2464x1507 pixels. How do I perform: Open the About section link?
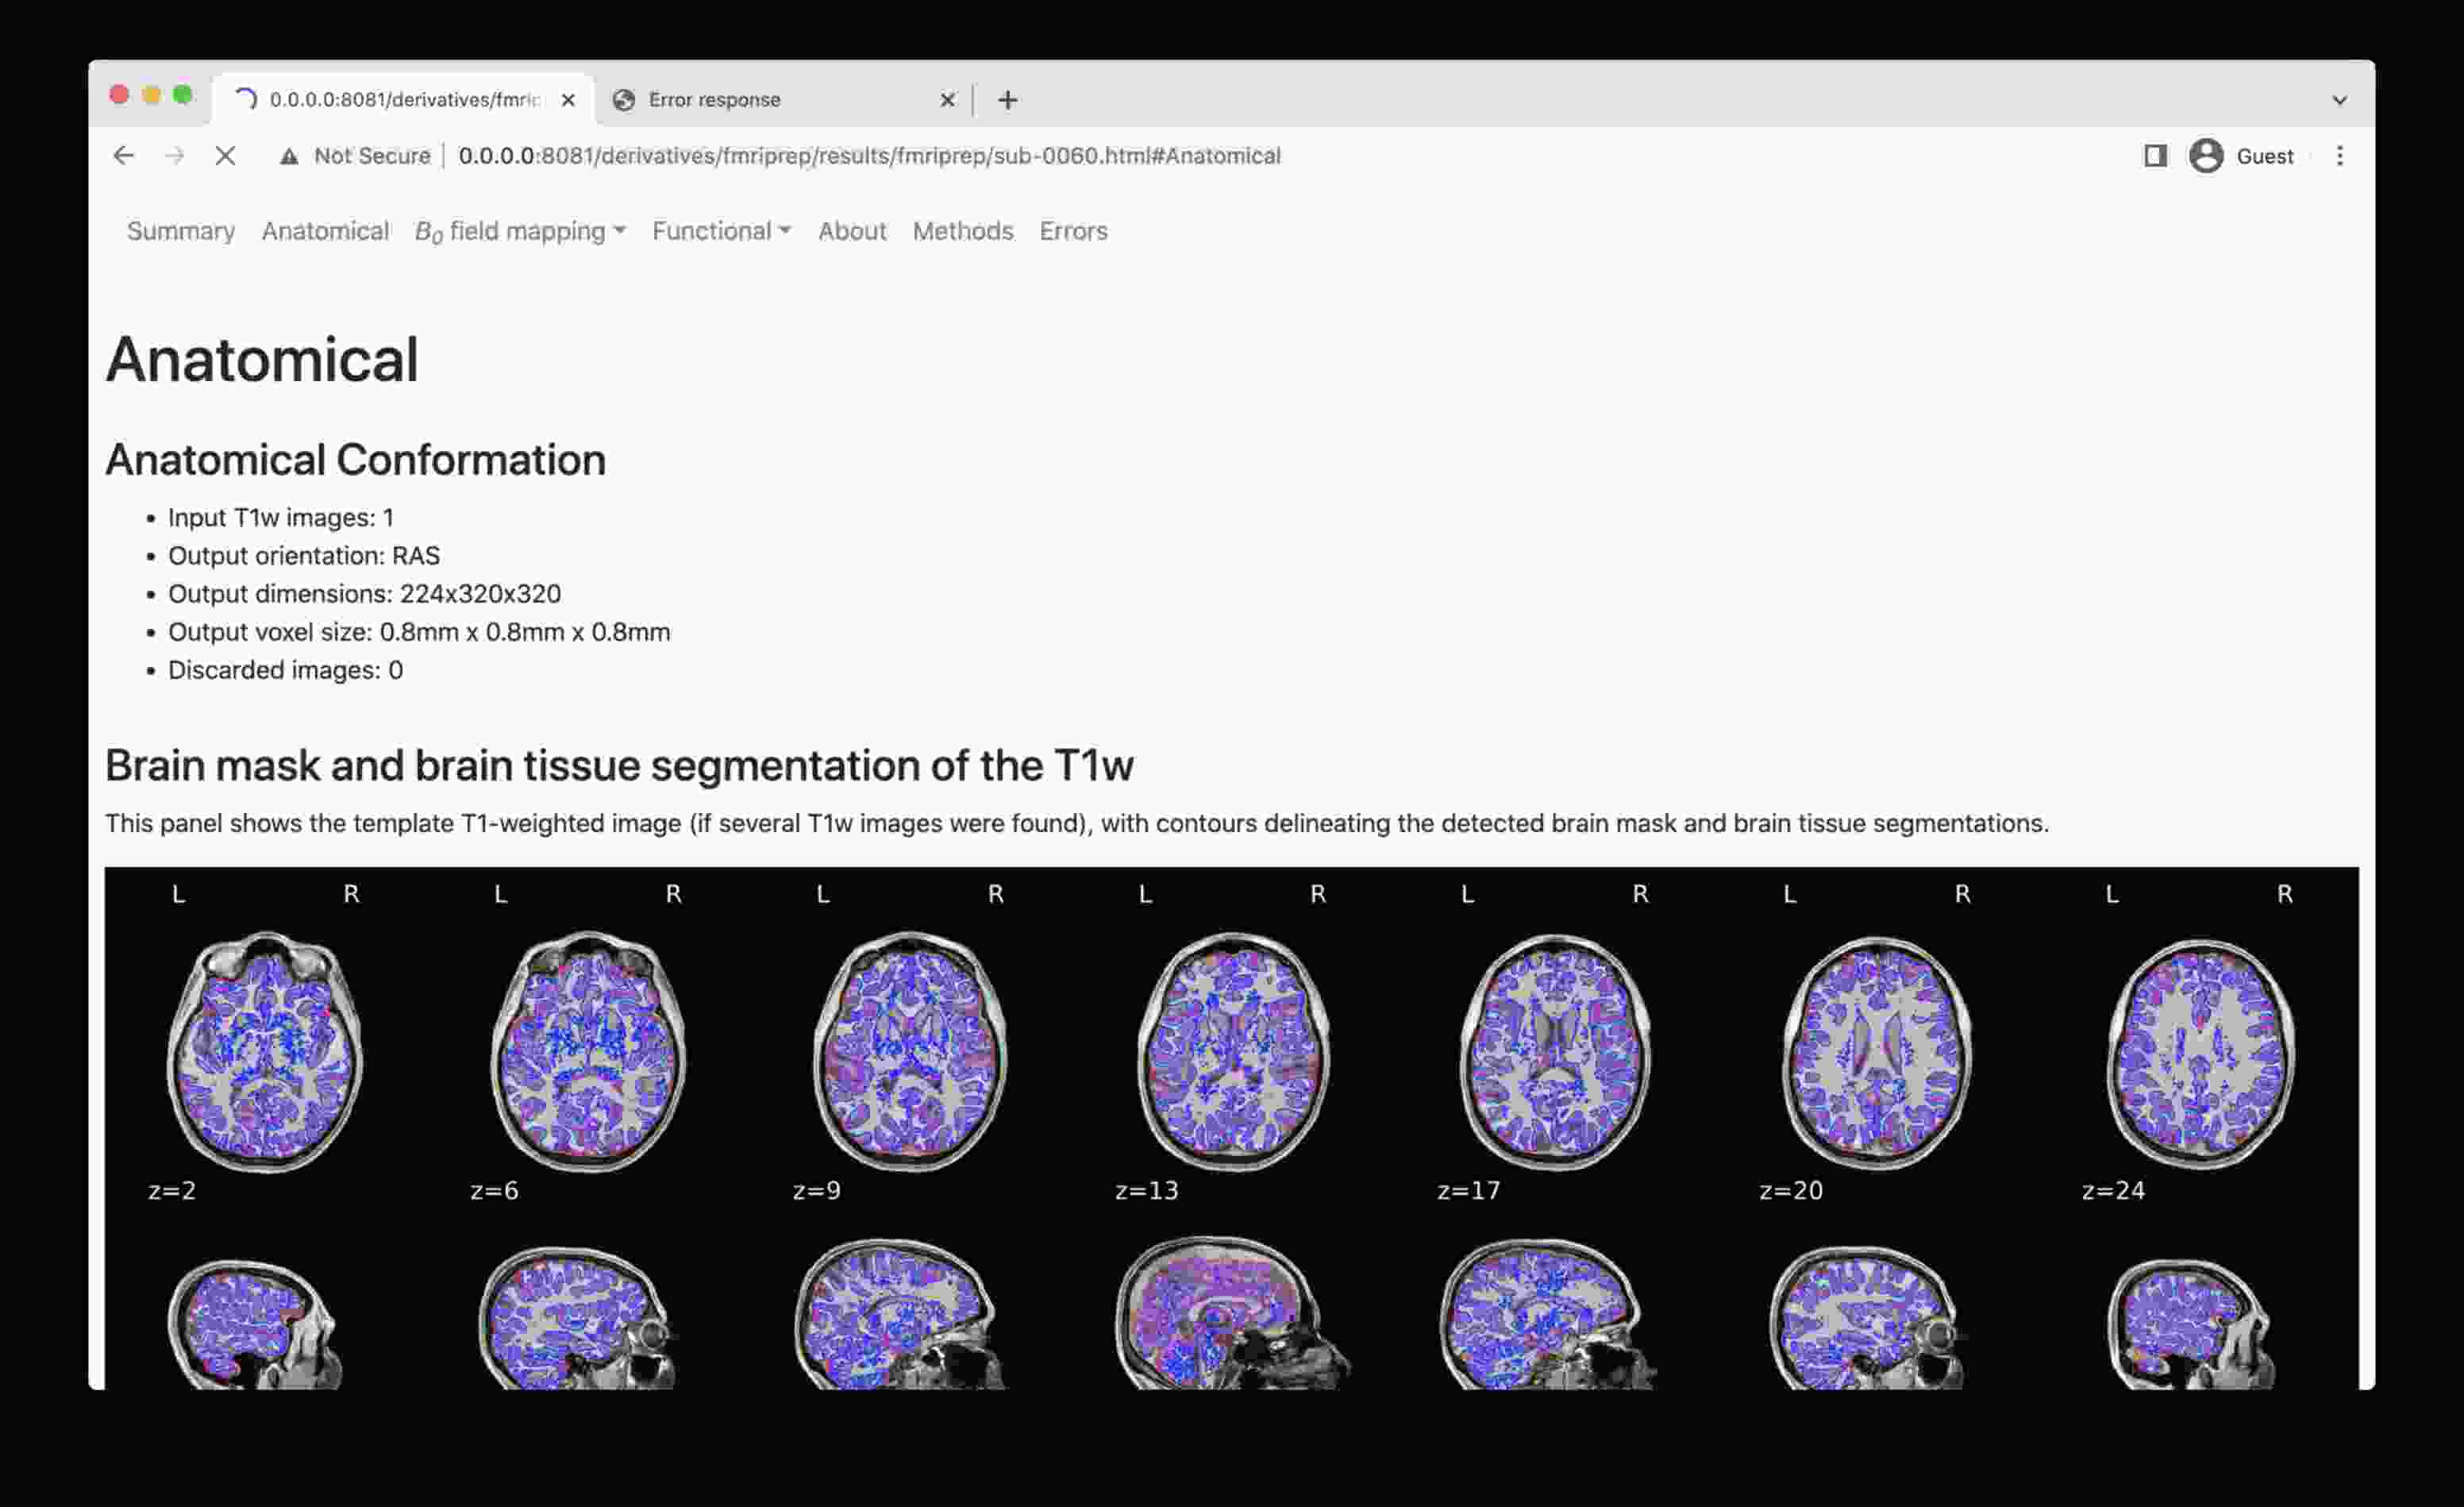click(x=852, y=231)
